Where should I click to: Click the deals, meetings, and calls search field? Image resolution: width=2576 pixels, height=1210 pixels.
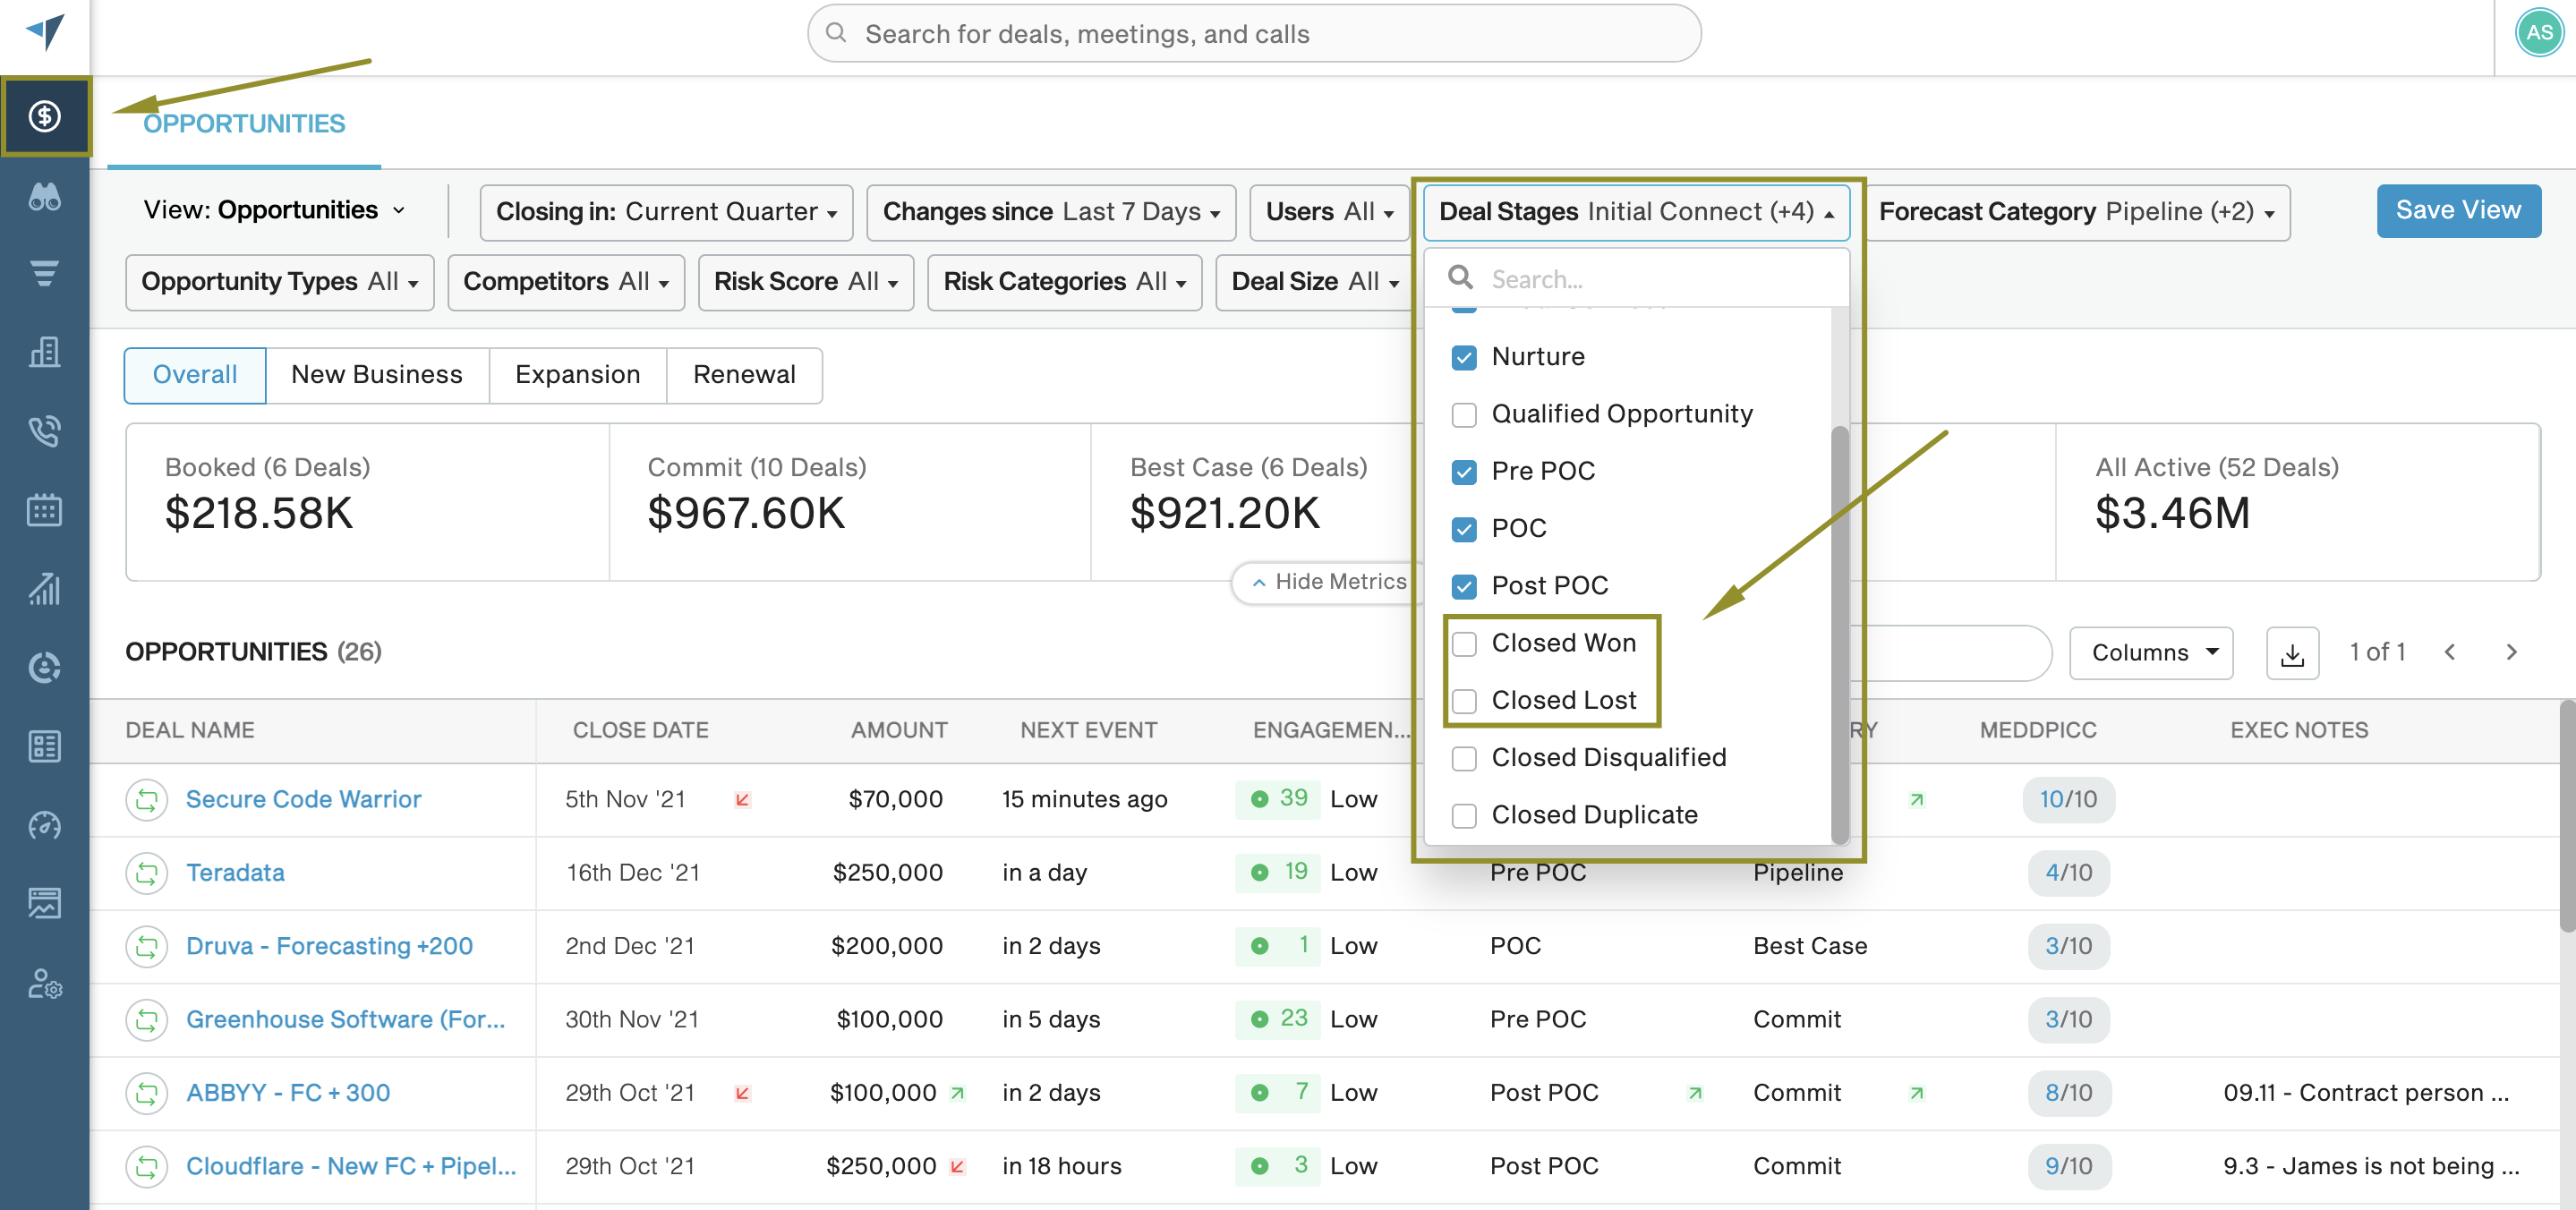pos(1254,34)
